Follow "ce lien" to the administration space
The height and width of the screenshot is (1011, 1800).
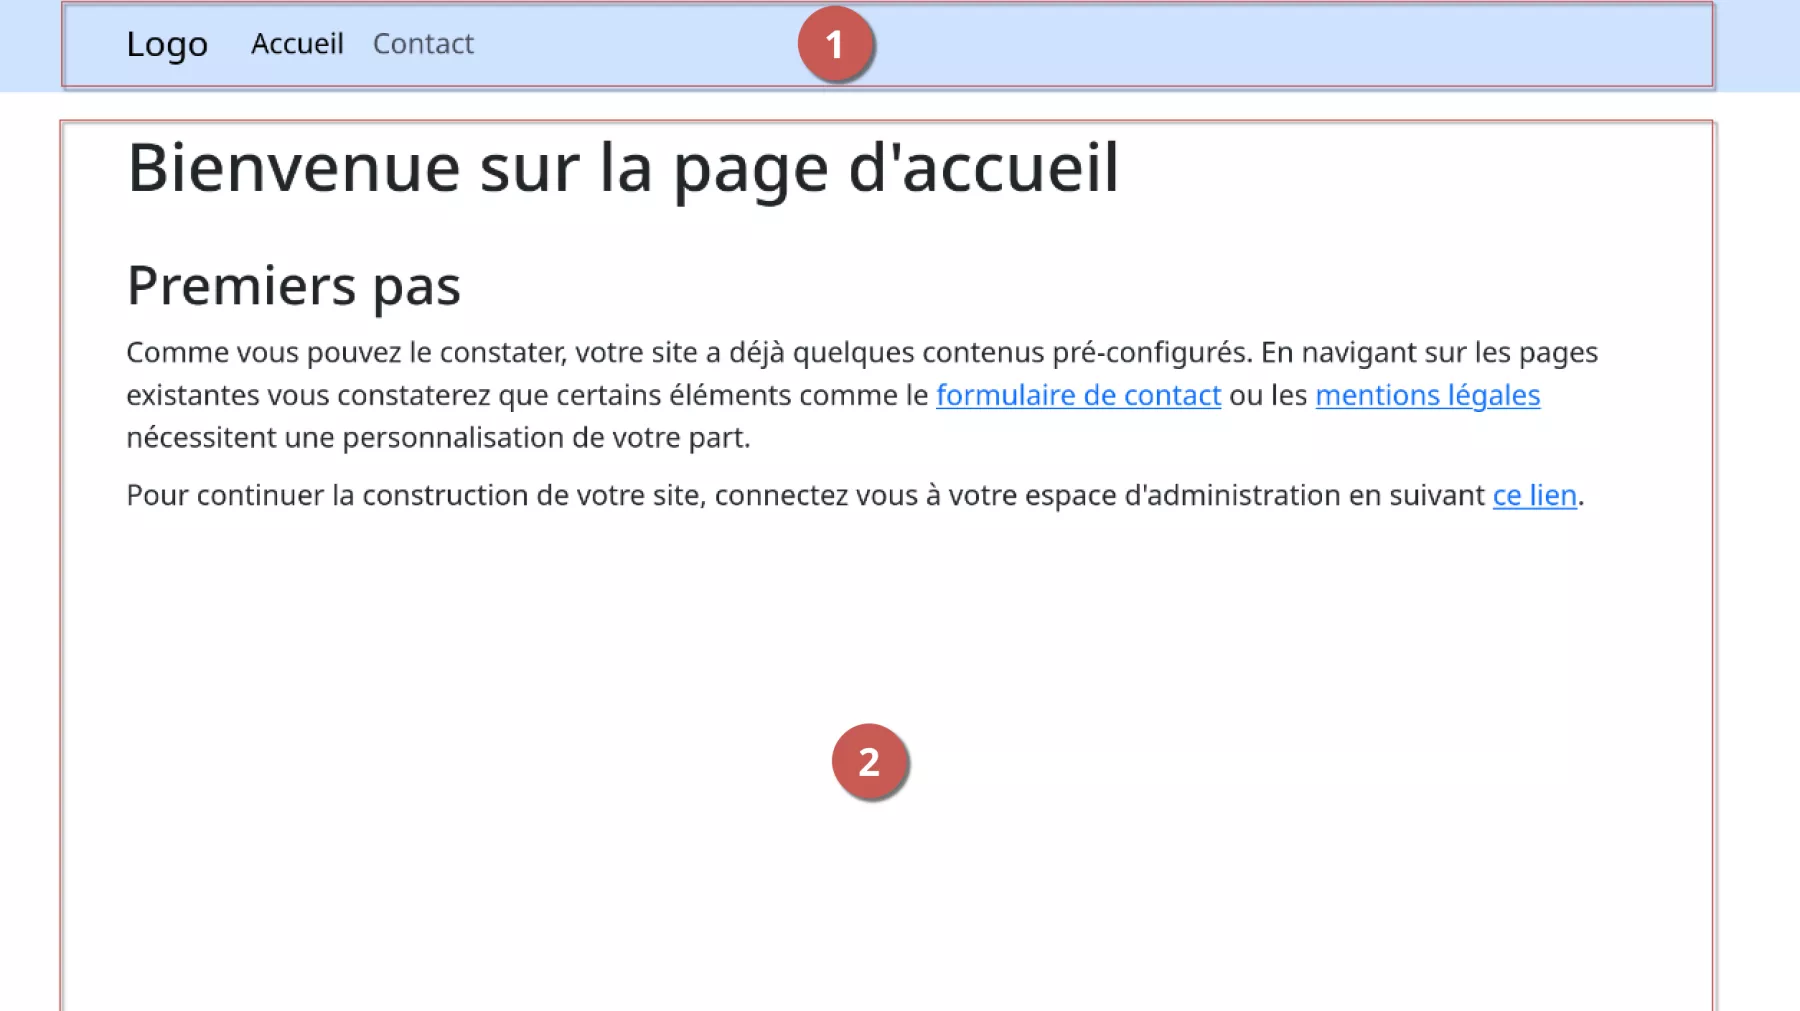point(1535,495)
